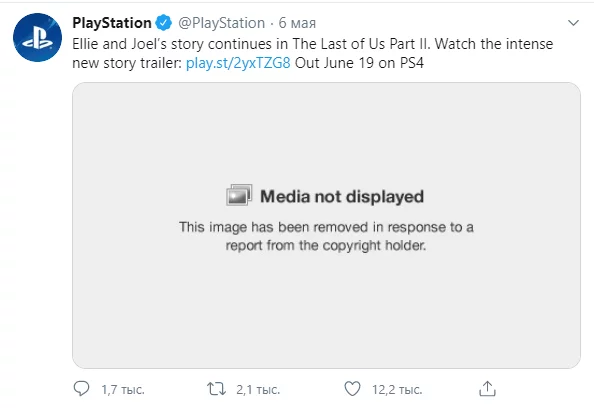This screenshot has width=594, height=408.
Task: Click the blue verified badge
Action: (x=164, y=23)
